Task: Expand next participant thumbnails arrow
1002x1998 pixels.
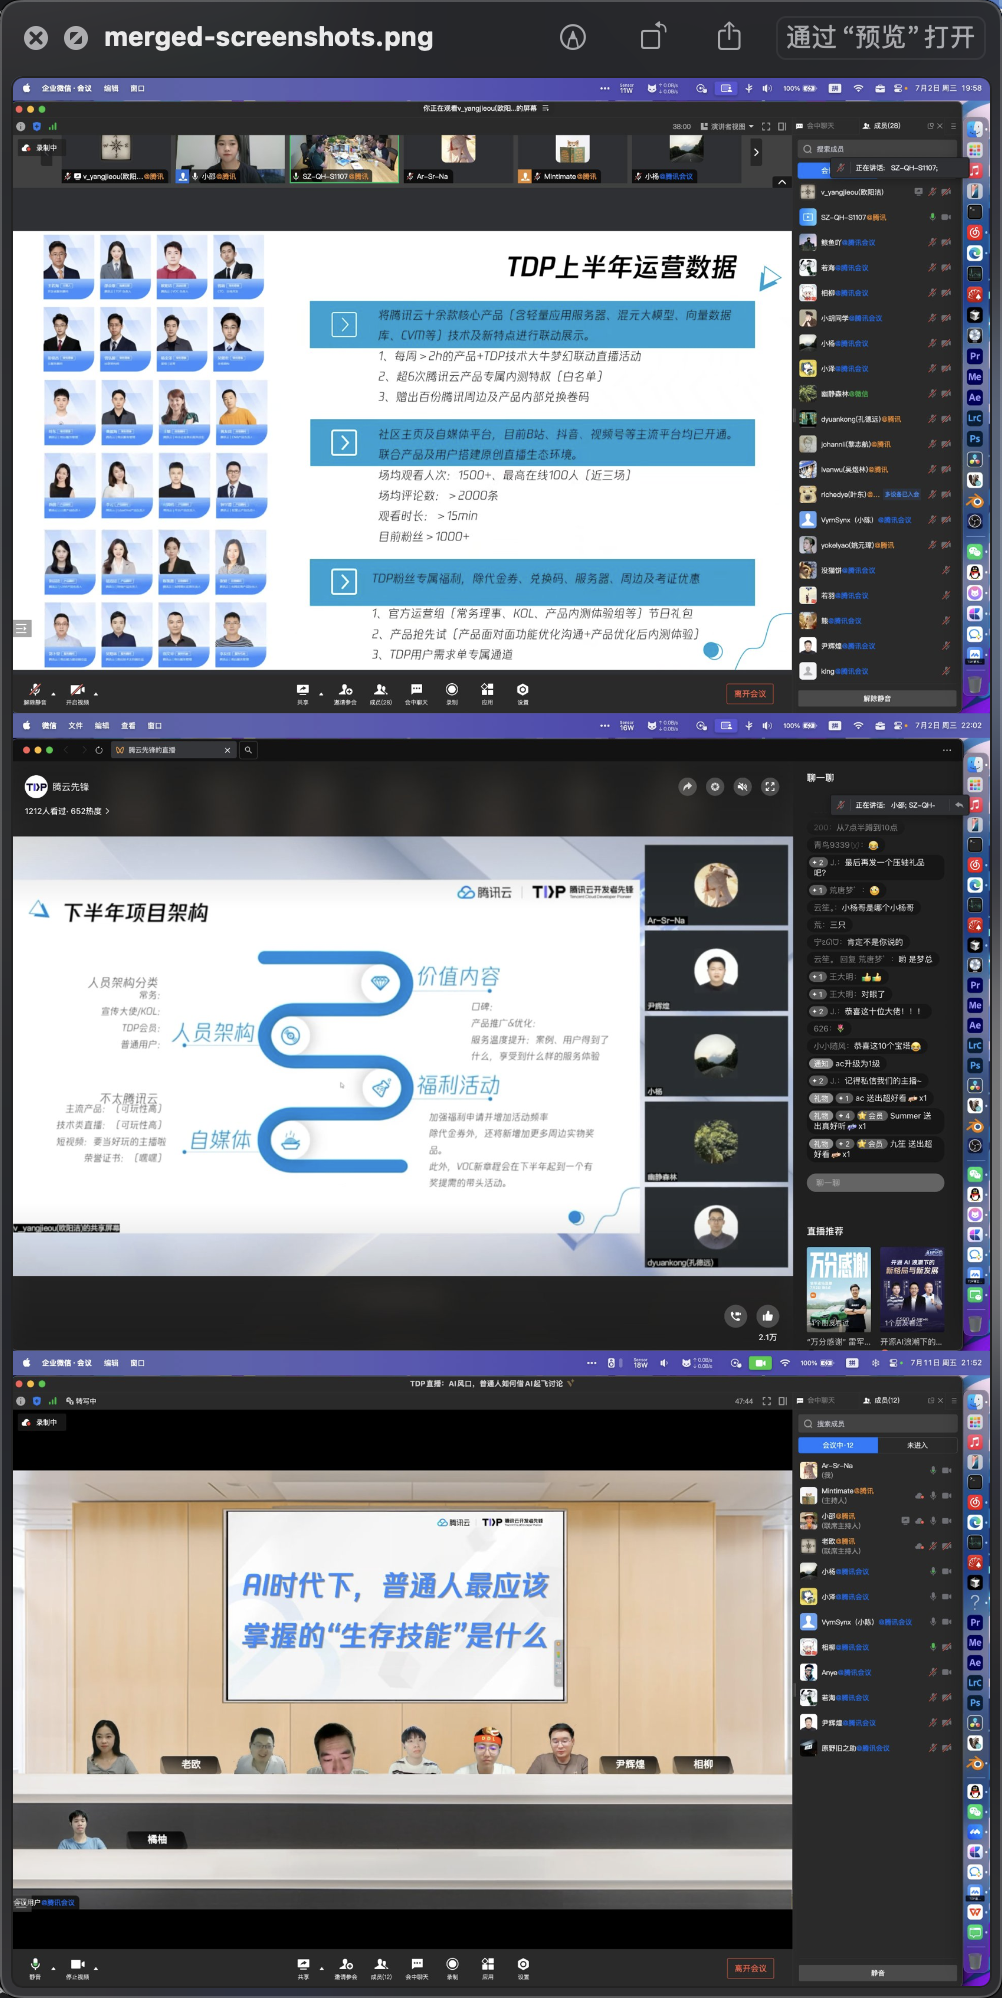Action: click(x=756, y=152)
